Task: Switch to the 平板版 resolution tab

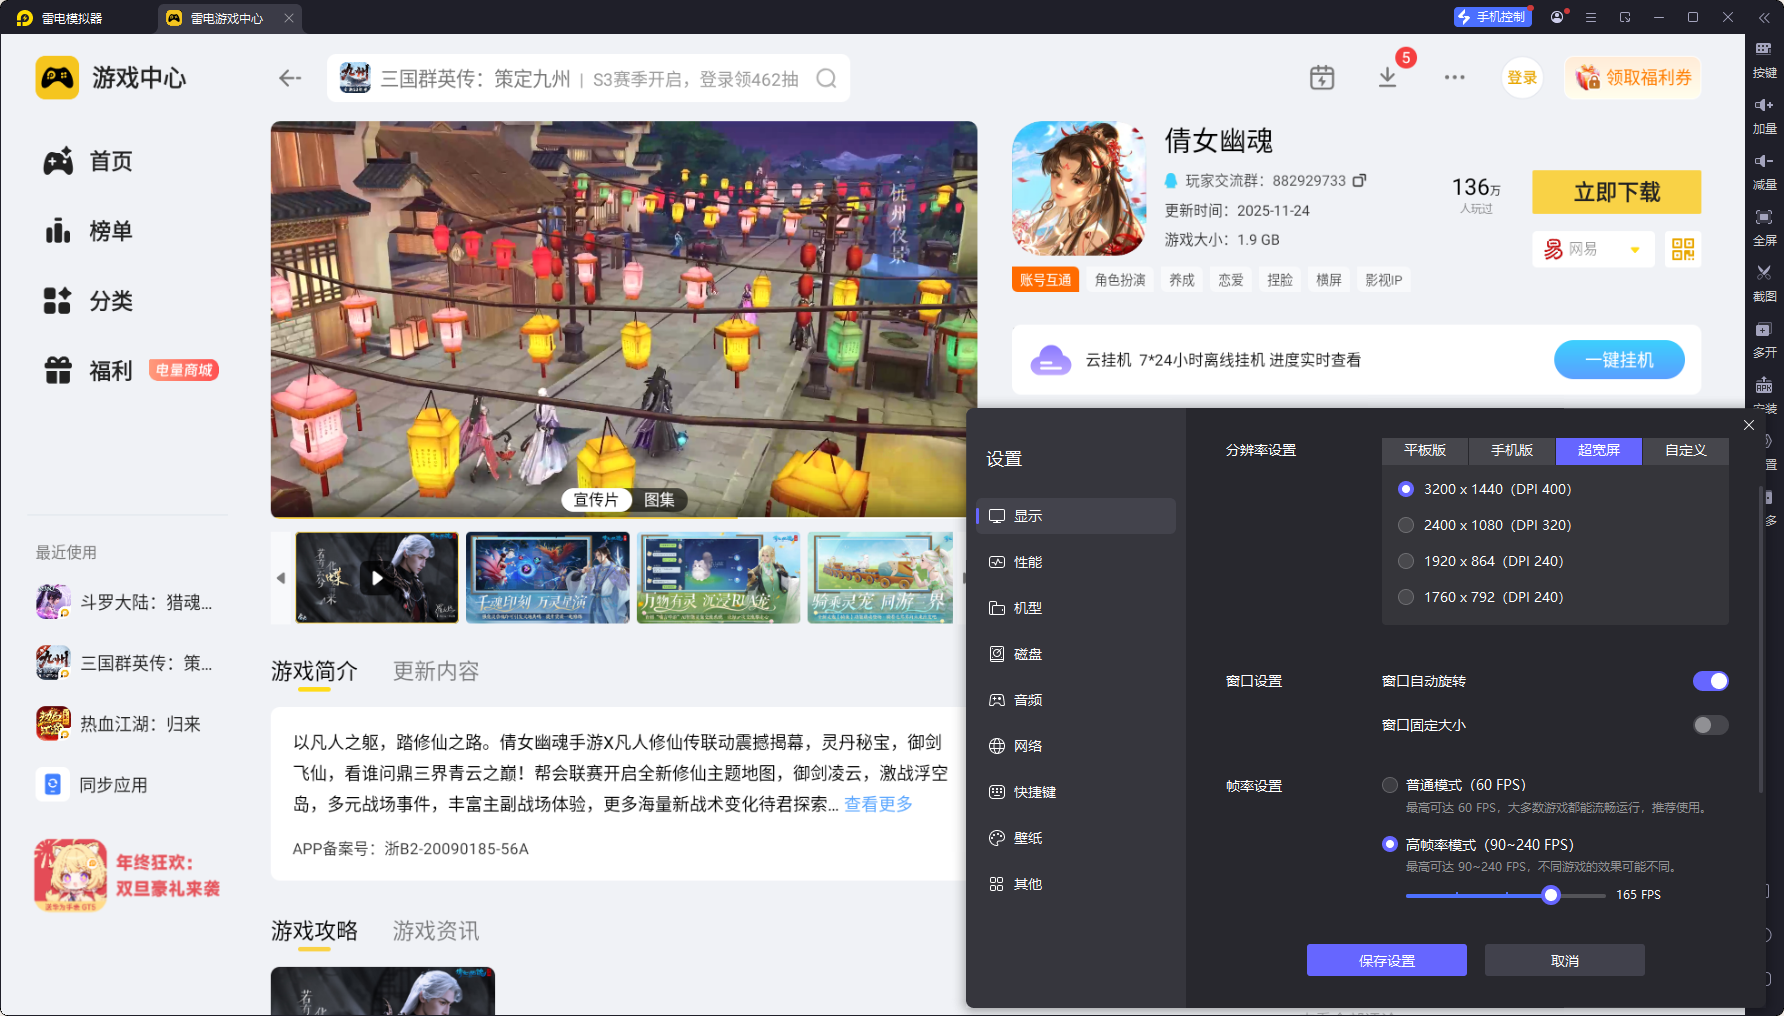Action: tap(1425, 451)
